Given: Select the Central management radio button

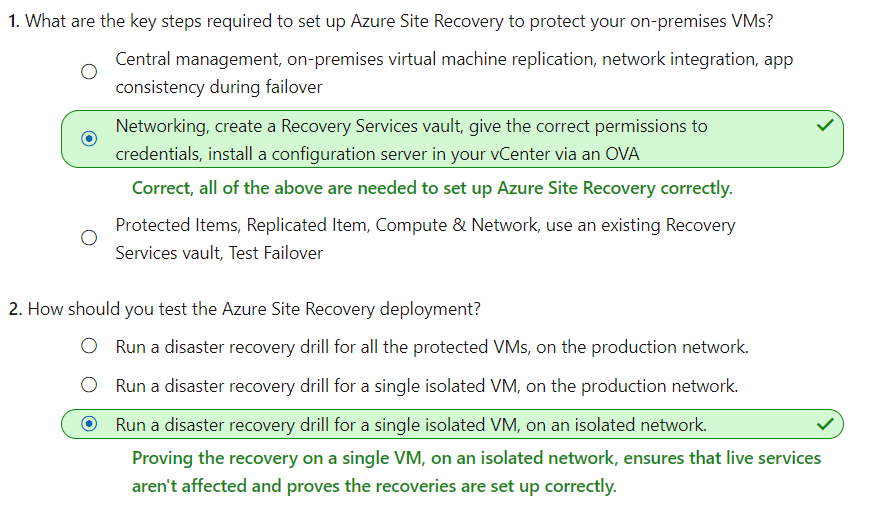Looking at the screenshot, I should click(89, 72).
